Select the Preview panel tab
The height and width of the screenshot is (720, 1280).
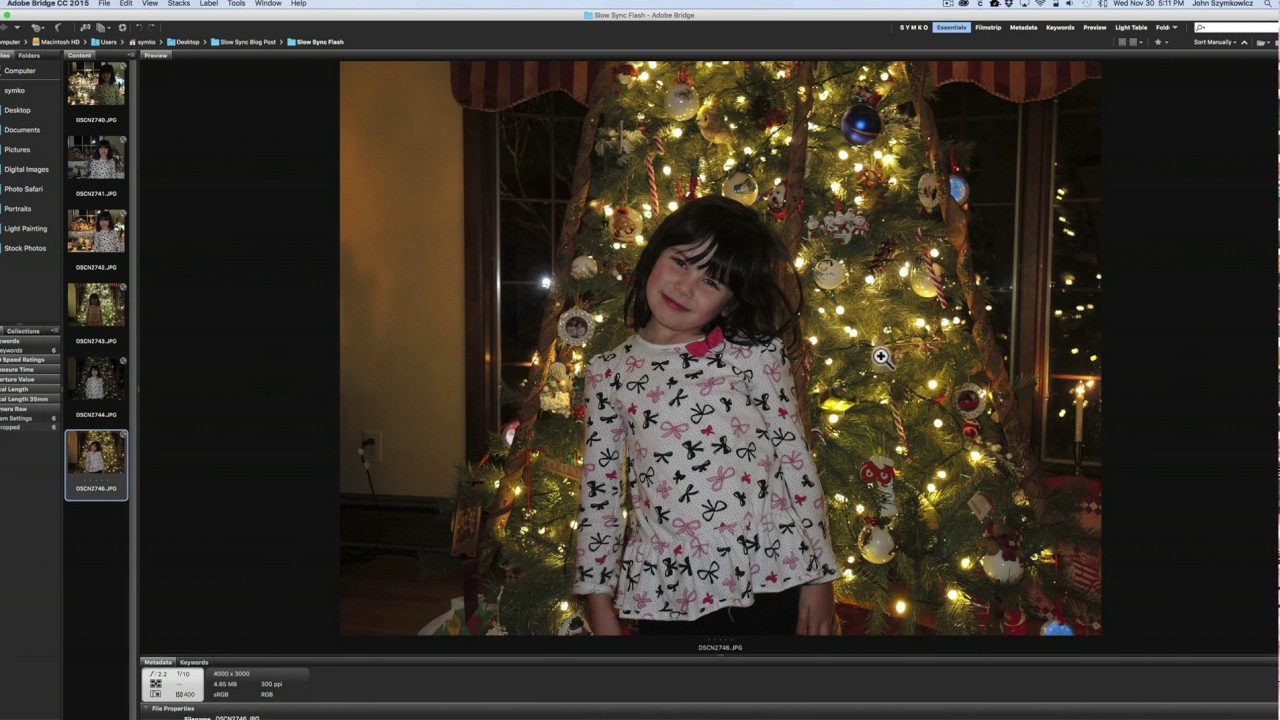tap(155, 55)
